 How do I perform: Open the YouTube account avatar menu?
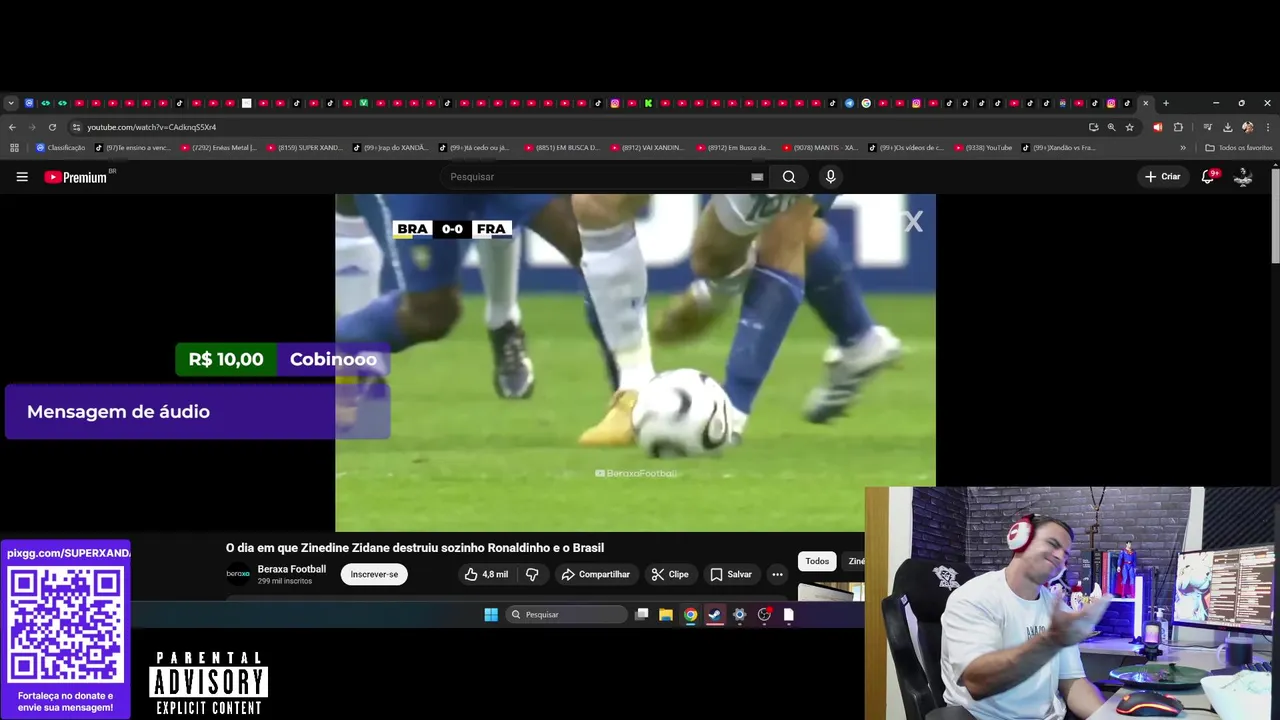pyautogui.click(x=1243, y=177)
